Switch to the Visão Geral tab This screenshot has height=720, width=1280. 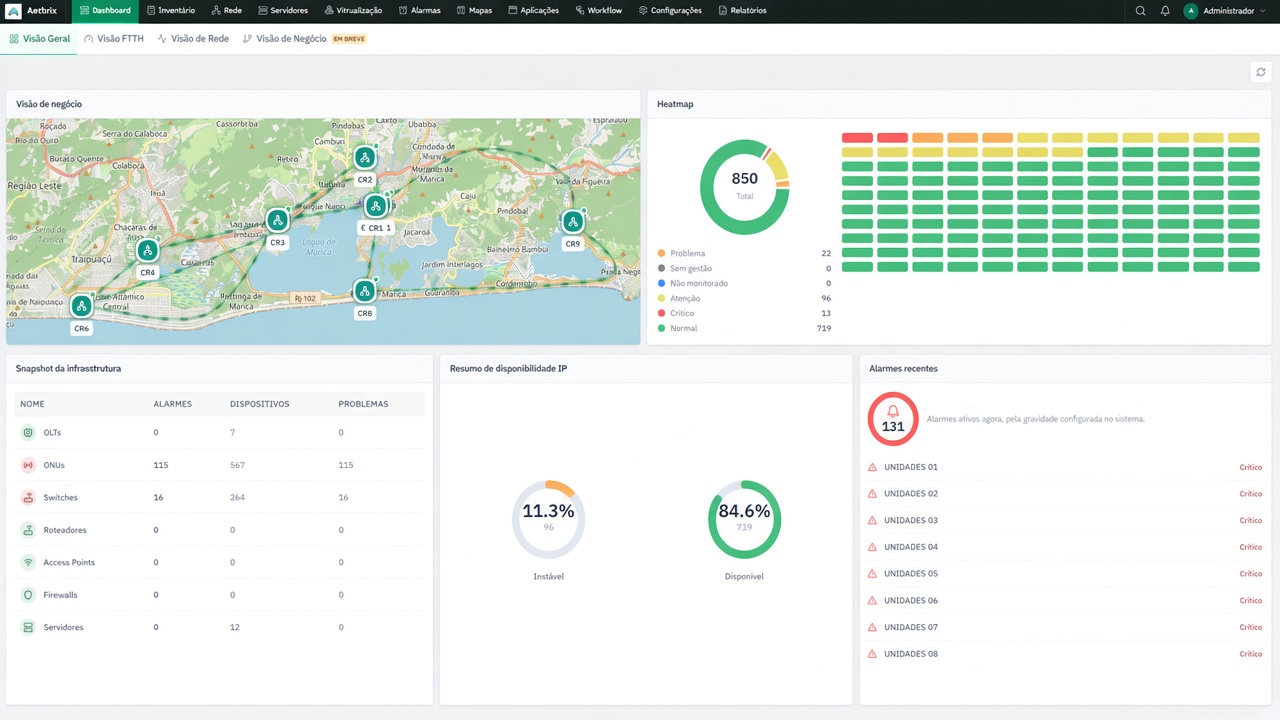pyautogui.click(x=40, y=39)
